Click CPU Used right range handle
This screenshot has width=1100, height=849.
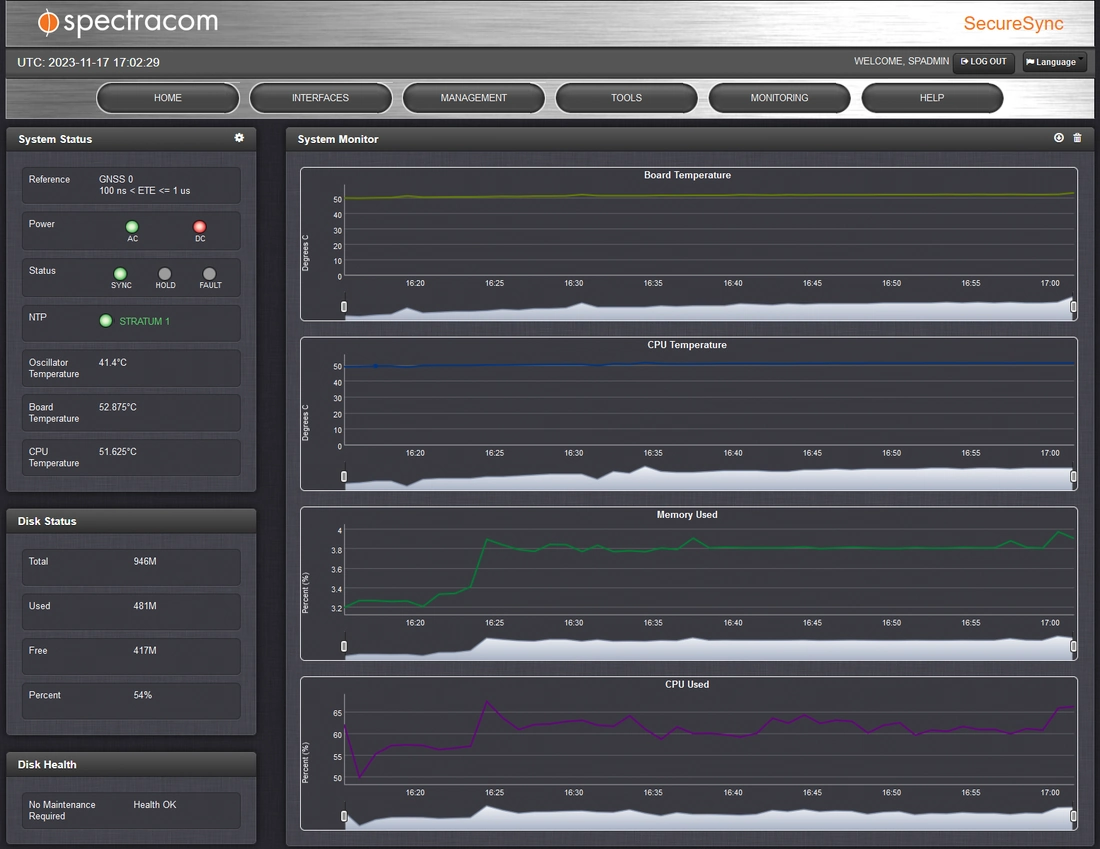click(1073, 816)
